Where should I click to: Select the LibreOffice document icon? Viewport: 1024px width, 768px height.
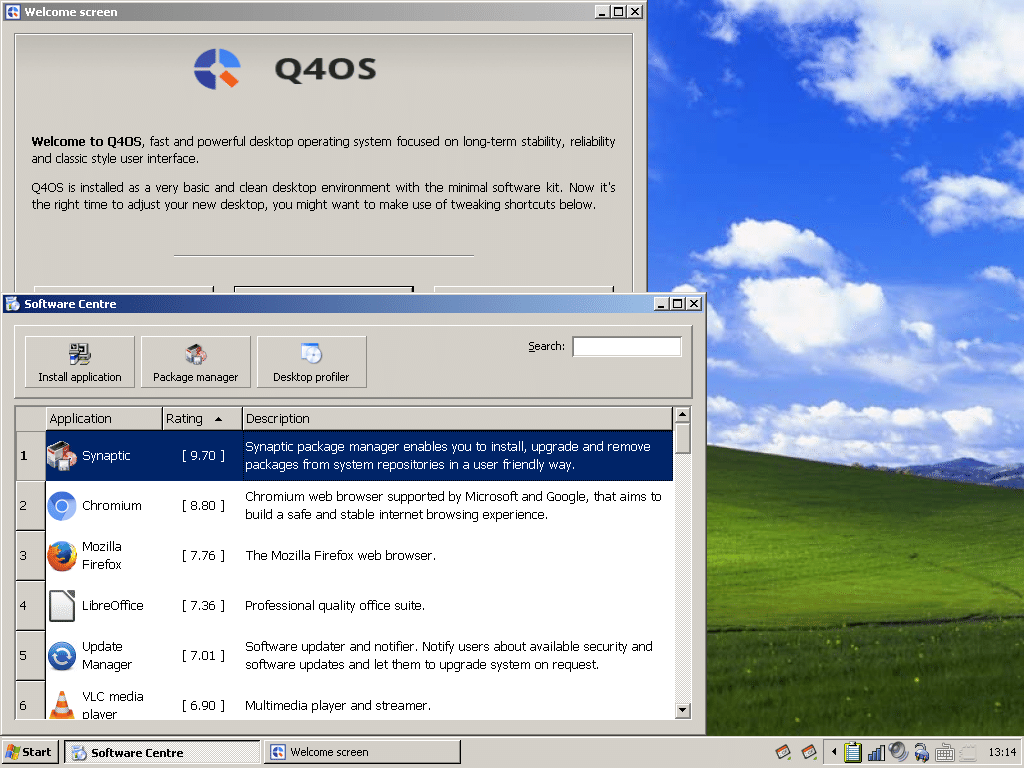click(x=62, y=605)
